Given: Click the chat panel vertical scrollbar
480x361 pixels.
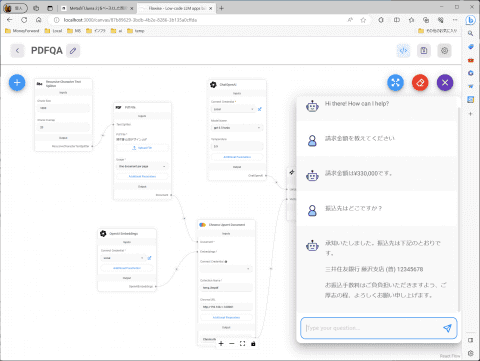Looking at the screenshot, I should (459, 209).
